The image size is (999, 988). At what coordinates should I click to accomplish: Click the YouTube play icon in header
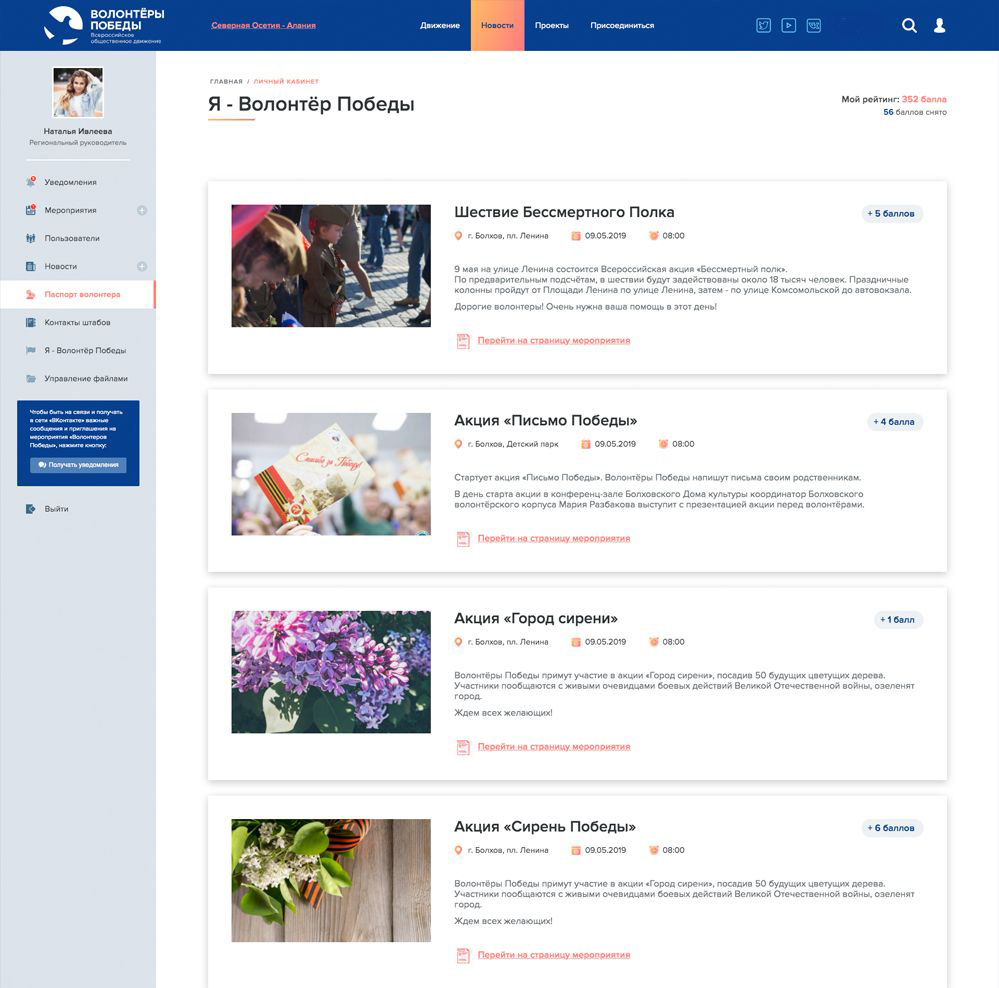pyautogui.click(x=788, y=26)
